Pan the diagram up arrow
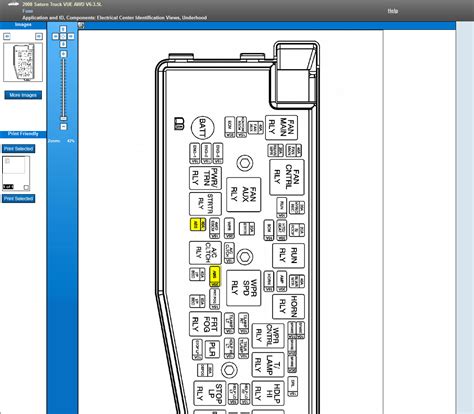474x414 pixels. tap(63, 29)
